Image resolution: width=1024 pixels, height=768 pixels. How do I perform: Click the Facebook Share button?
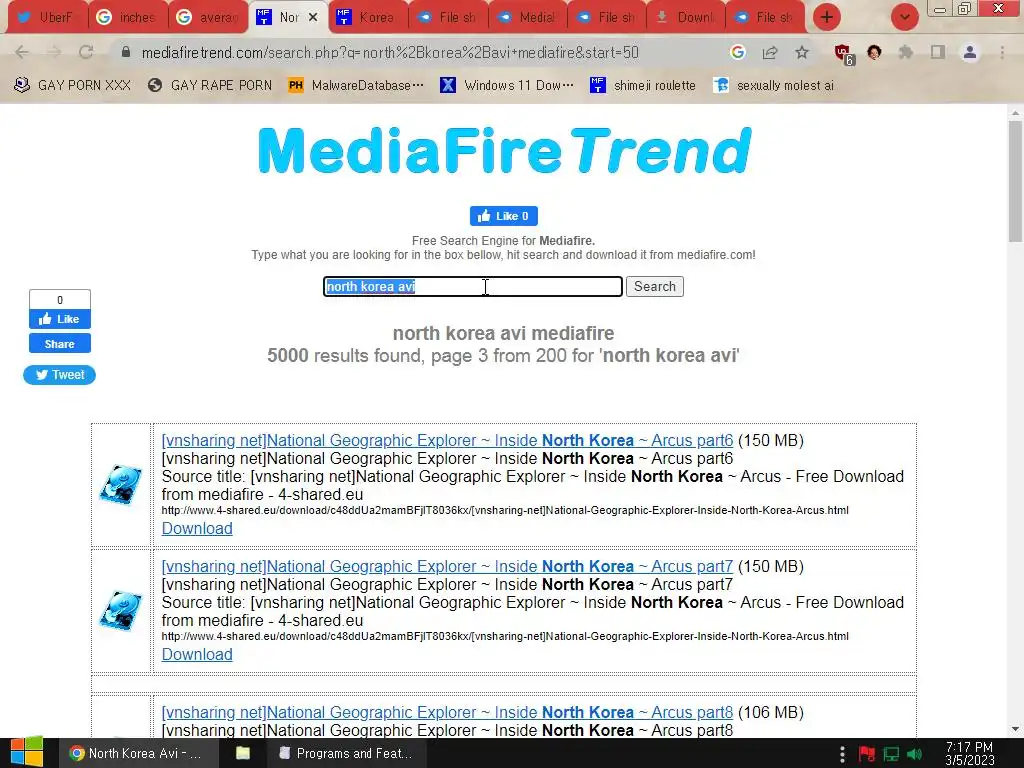tap(59, 344)
